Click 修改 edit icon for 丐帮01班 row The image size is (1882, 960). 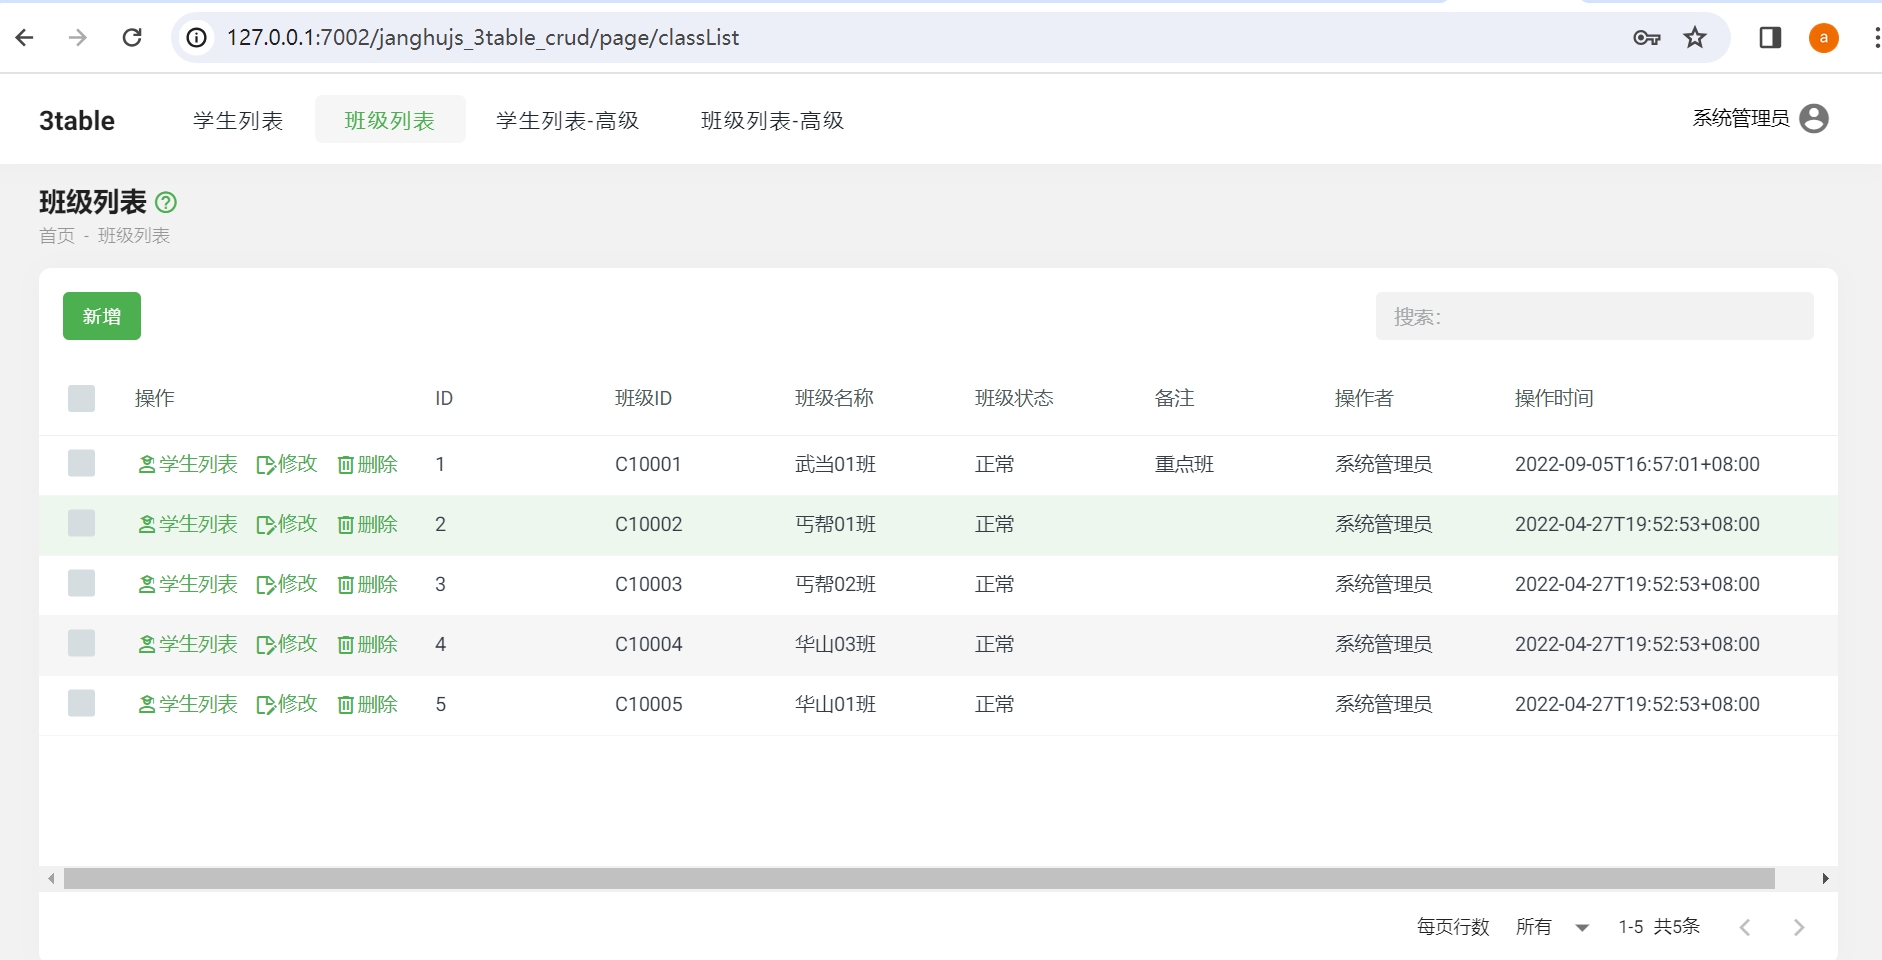click(x=287, y=525)
